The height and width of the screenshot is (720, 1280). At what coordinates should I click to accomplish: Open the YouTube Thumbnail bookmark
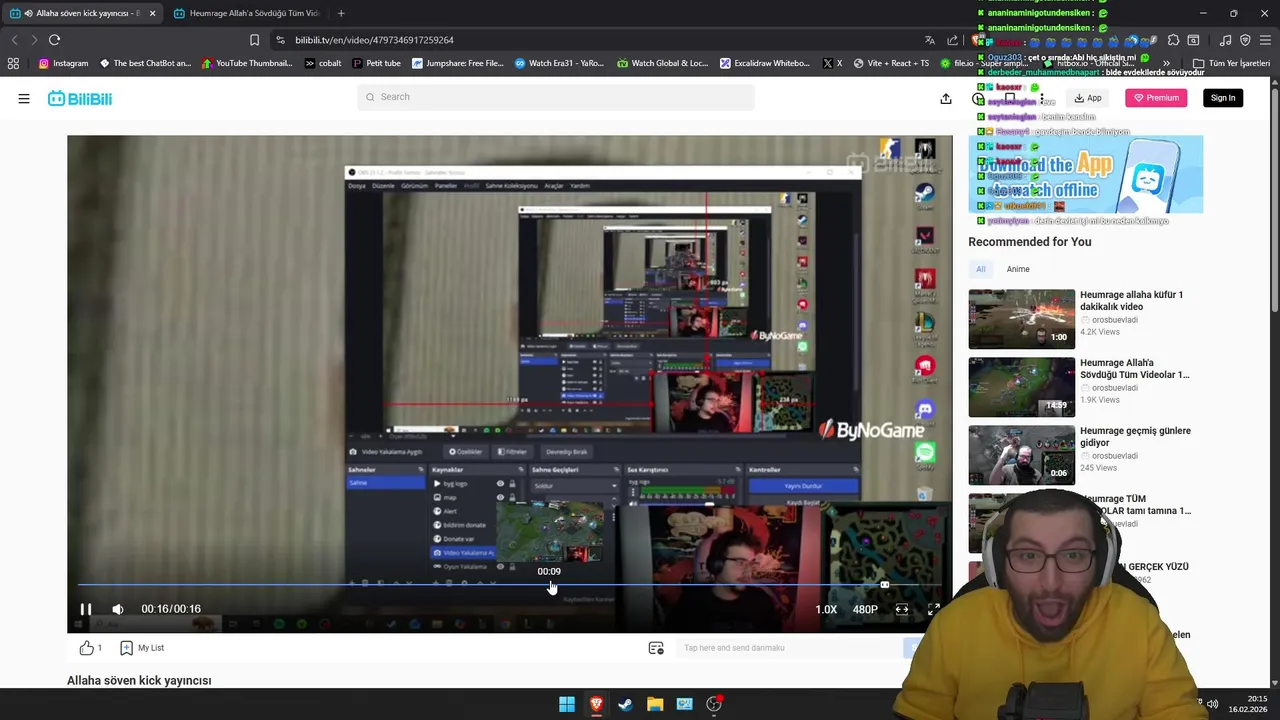click(x=247, y=63)
